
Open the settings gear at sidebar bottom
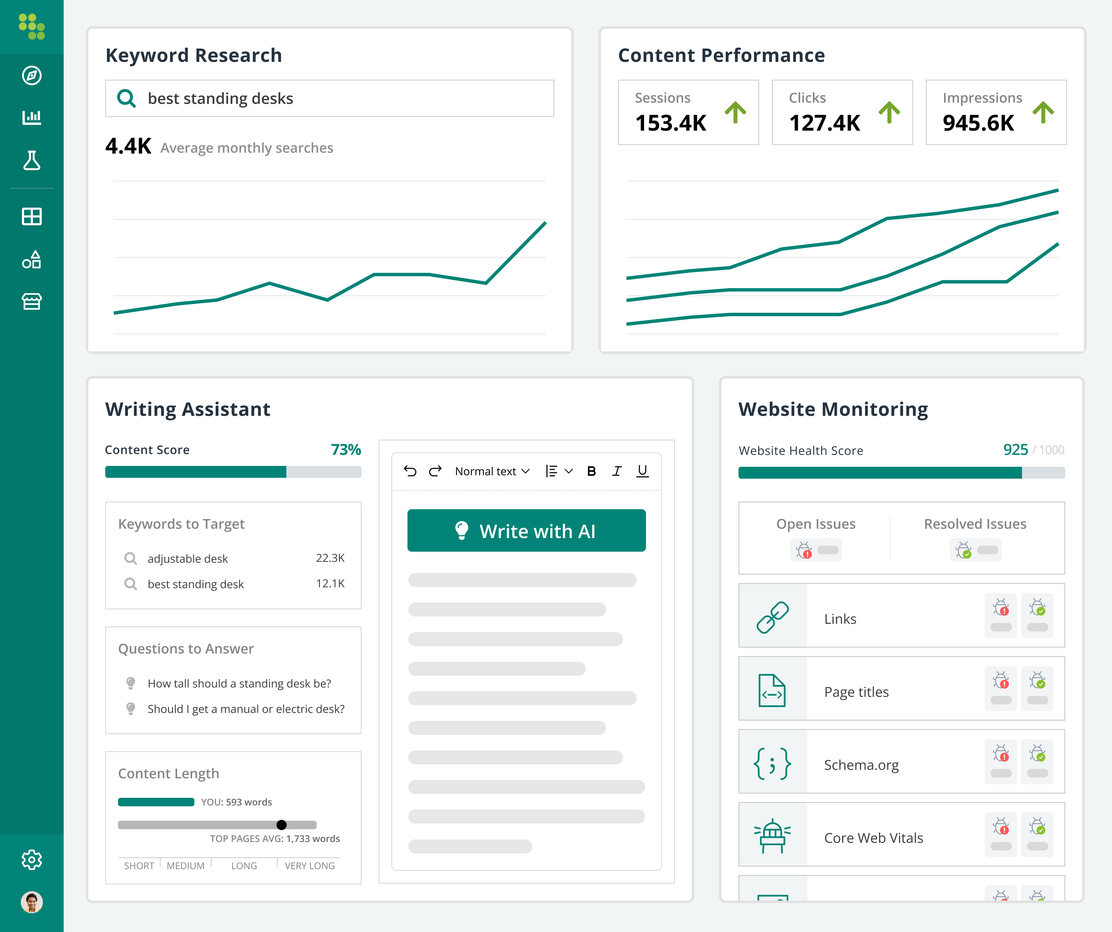[31, 860]
